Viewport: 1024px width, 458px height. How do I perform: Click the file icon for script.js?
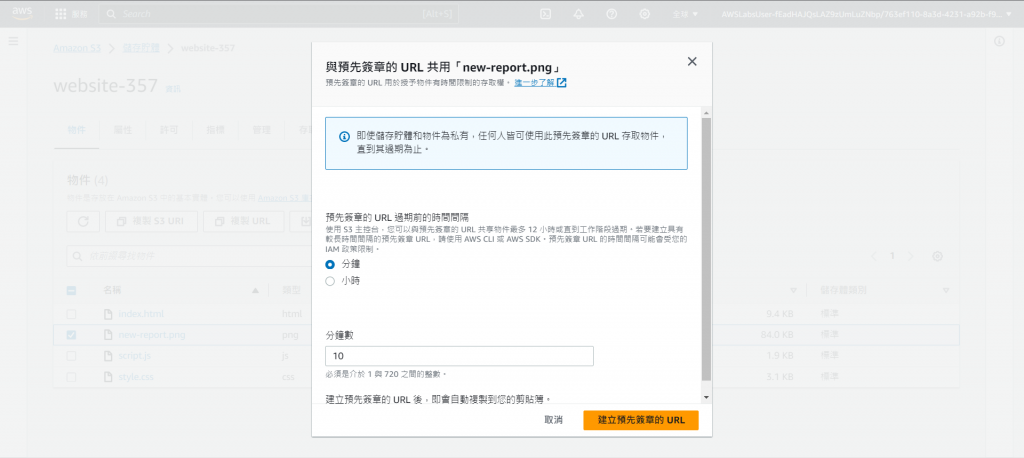108,356
